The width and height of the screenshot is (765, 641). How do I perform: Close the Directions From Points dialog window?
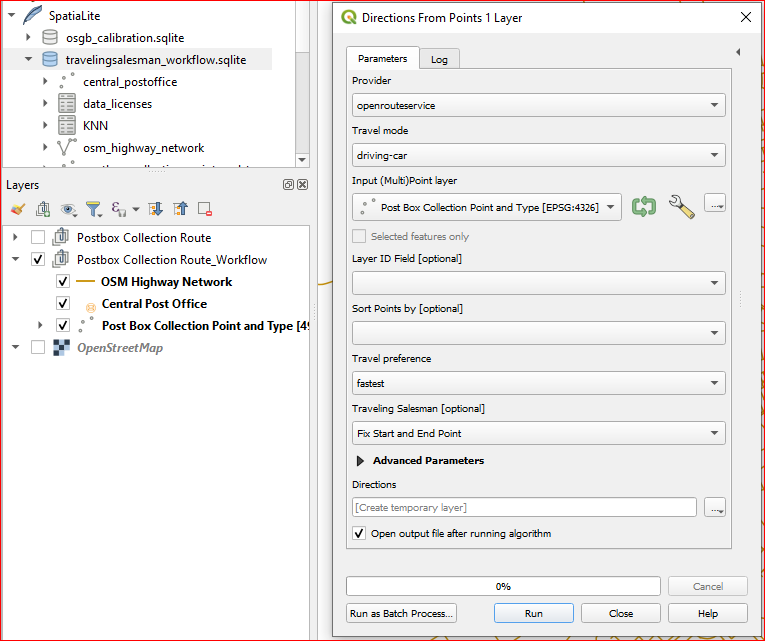[745, 18]
